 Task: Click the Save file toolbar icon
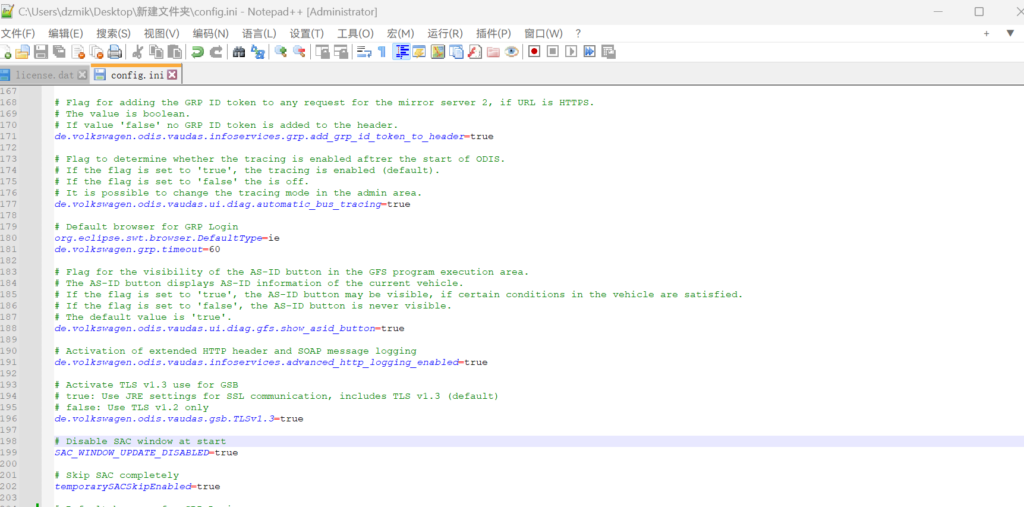(x=41, y=52)
